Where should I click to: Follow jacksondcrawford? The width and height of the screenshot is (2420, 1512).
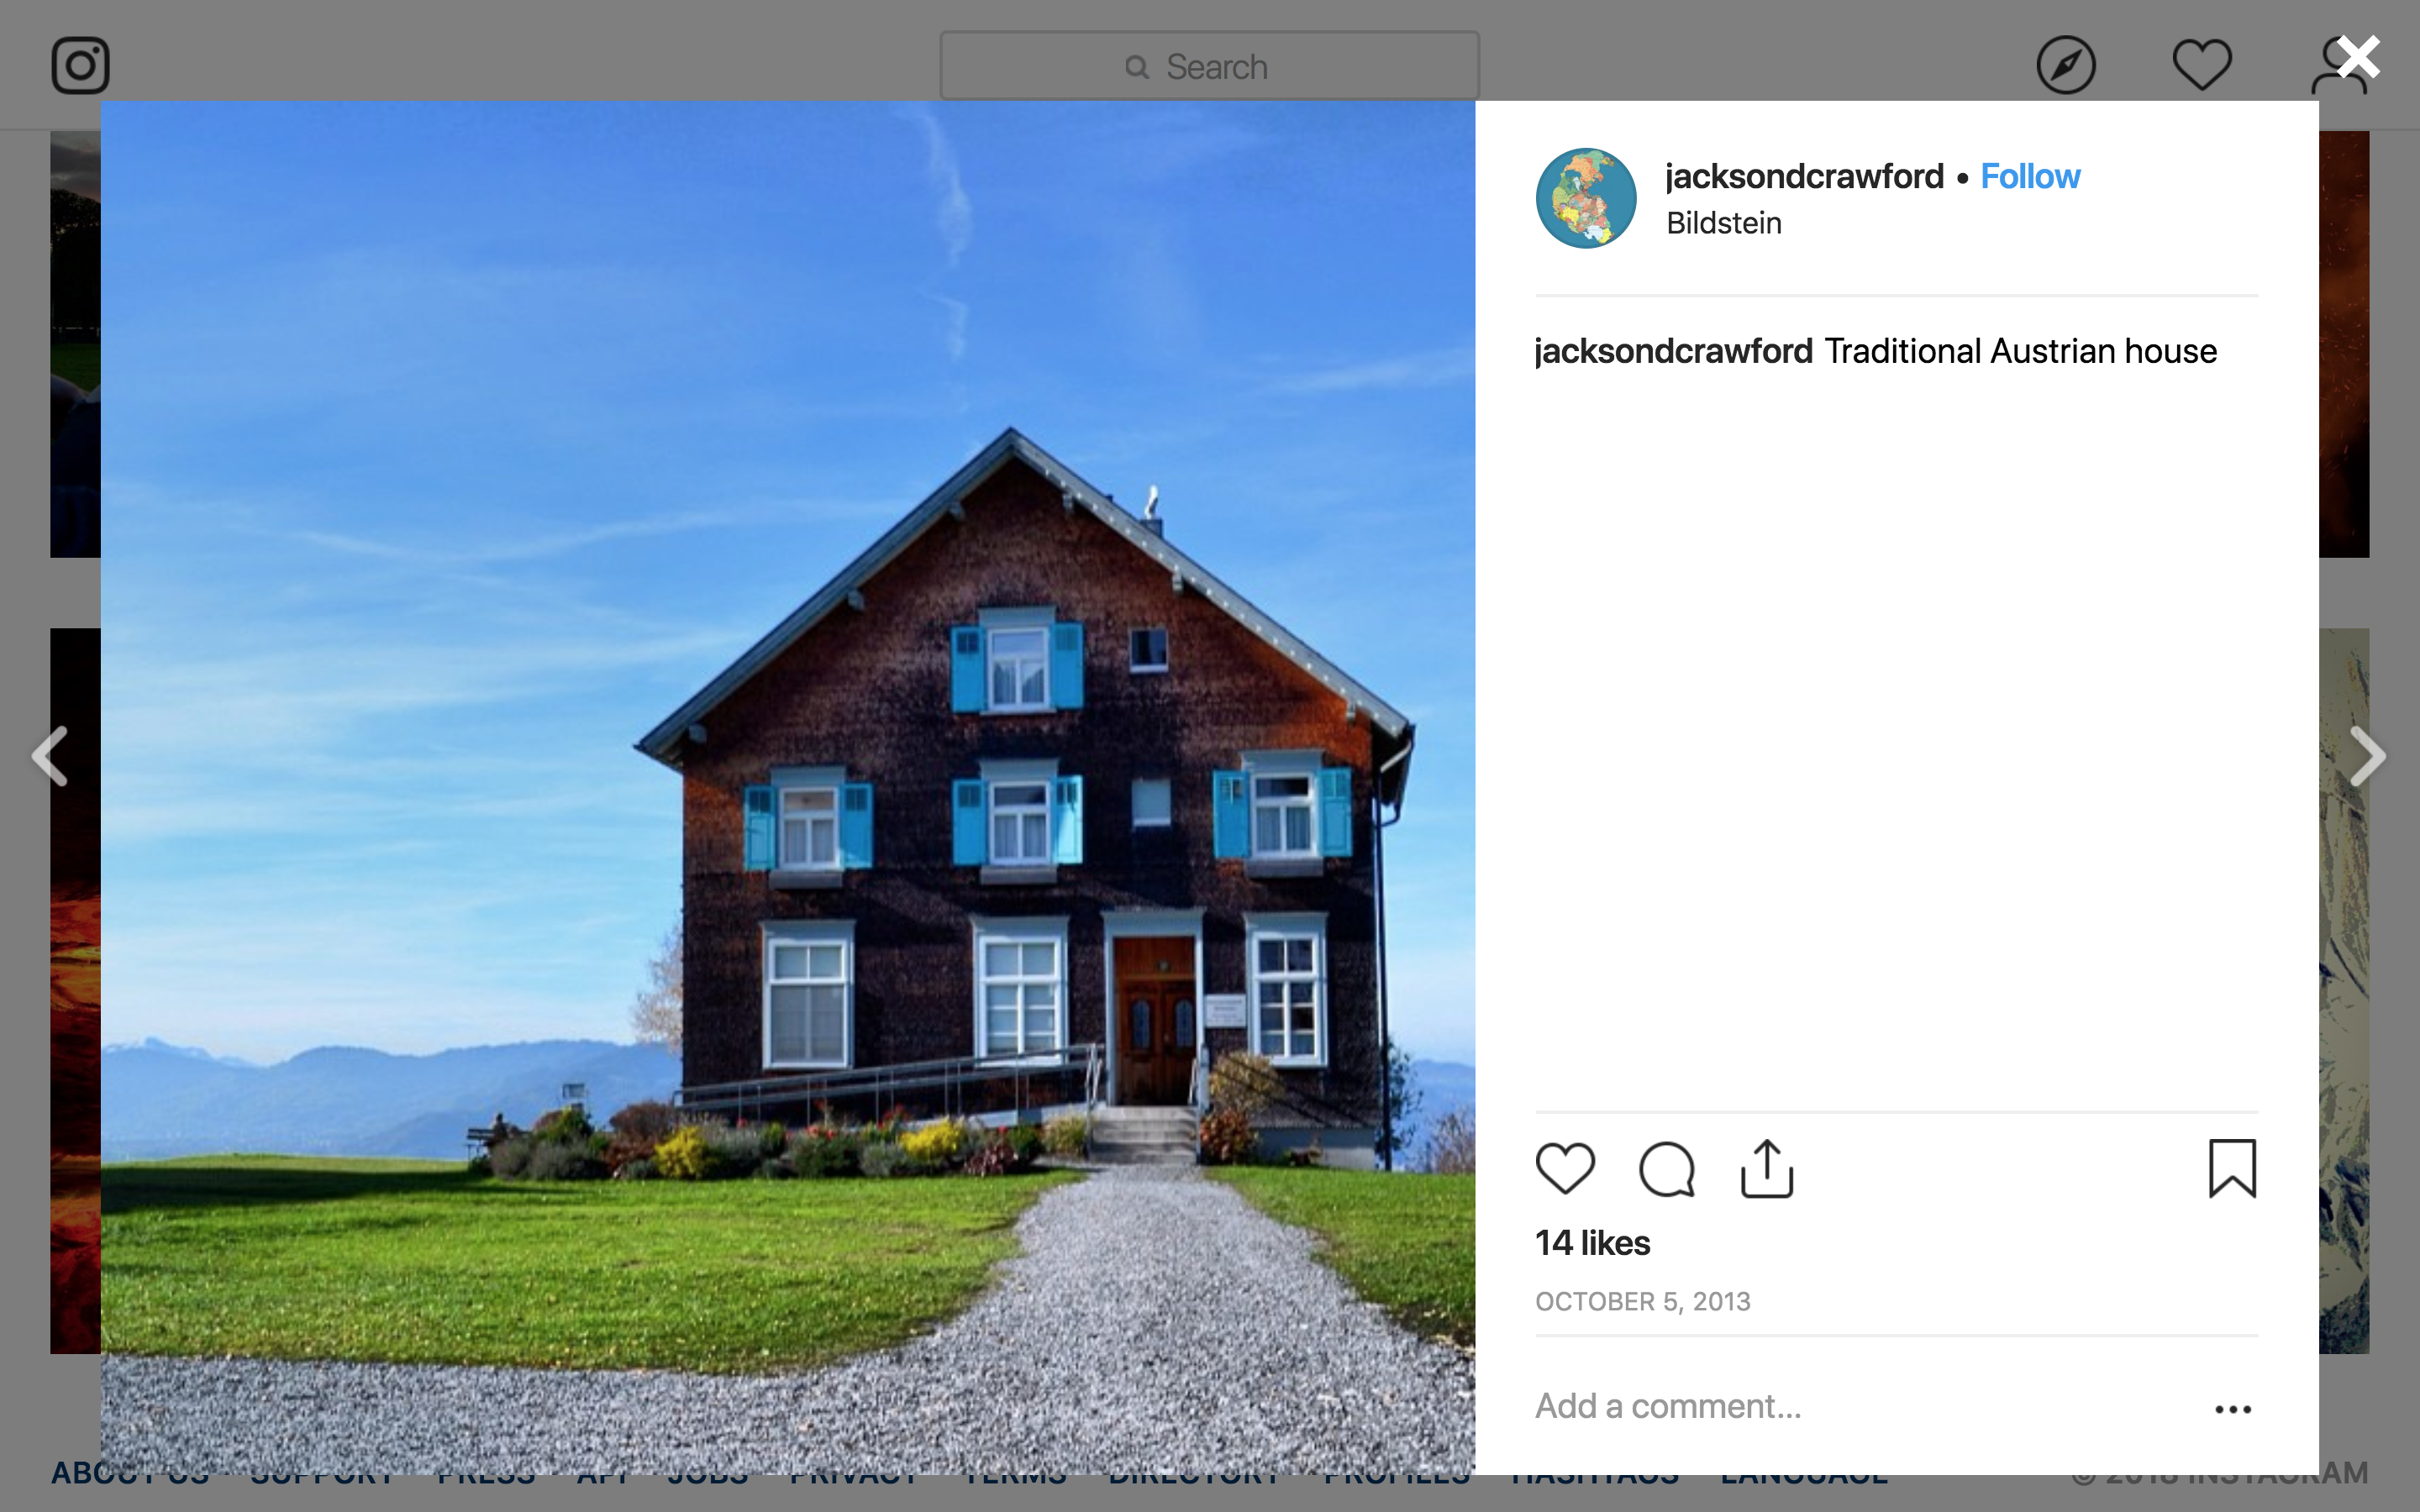[2030, 176]
